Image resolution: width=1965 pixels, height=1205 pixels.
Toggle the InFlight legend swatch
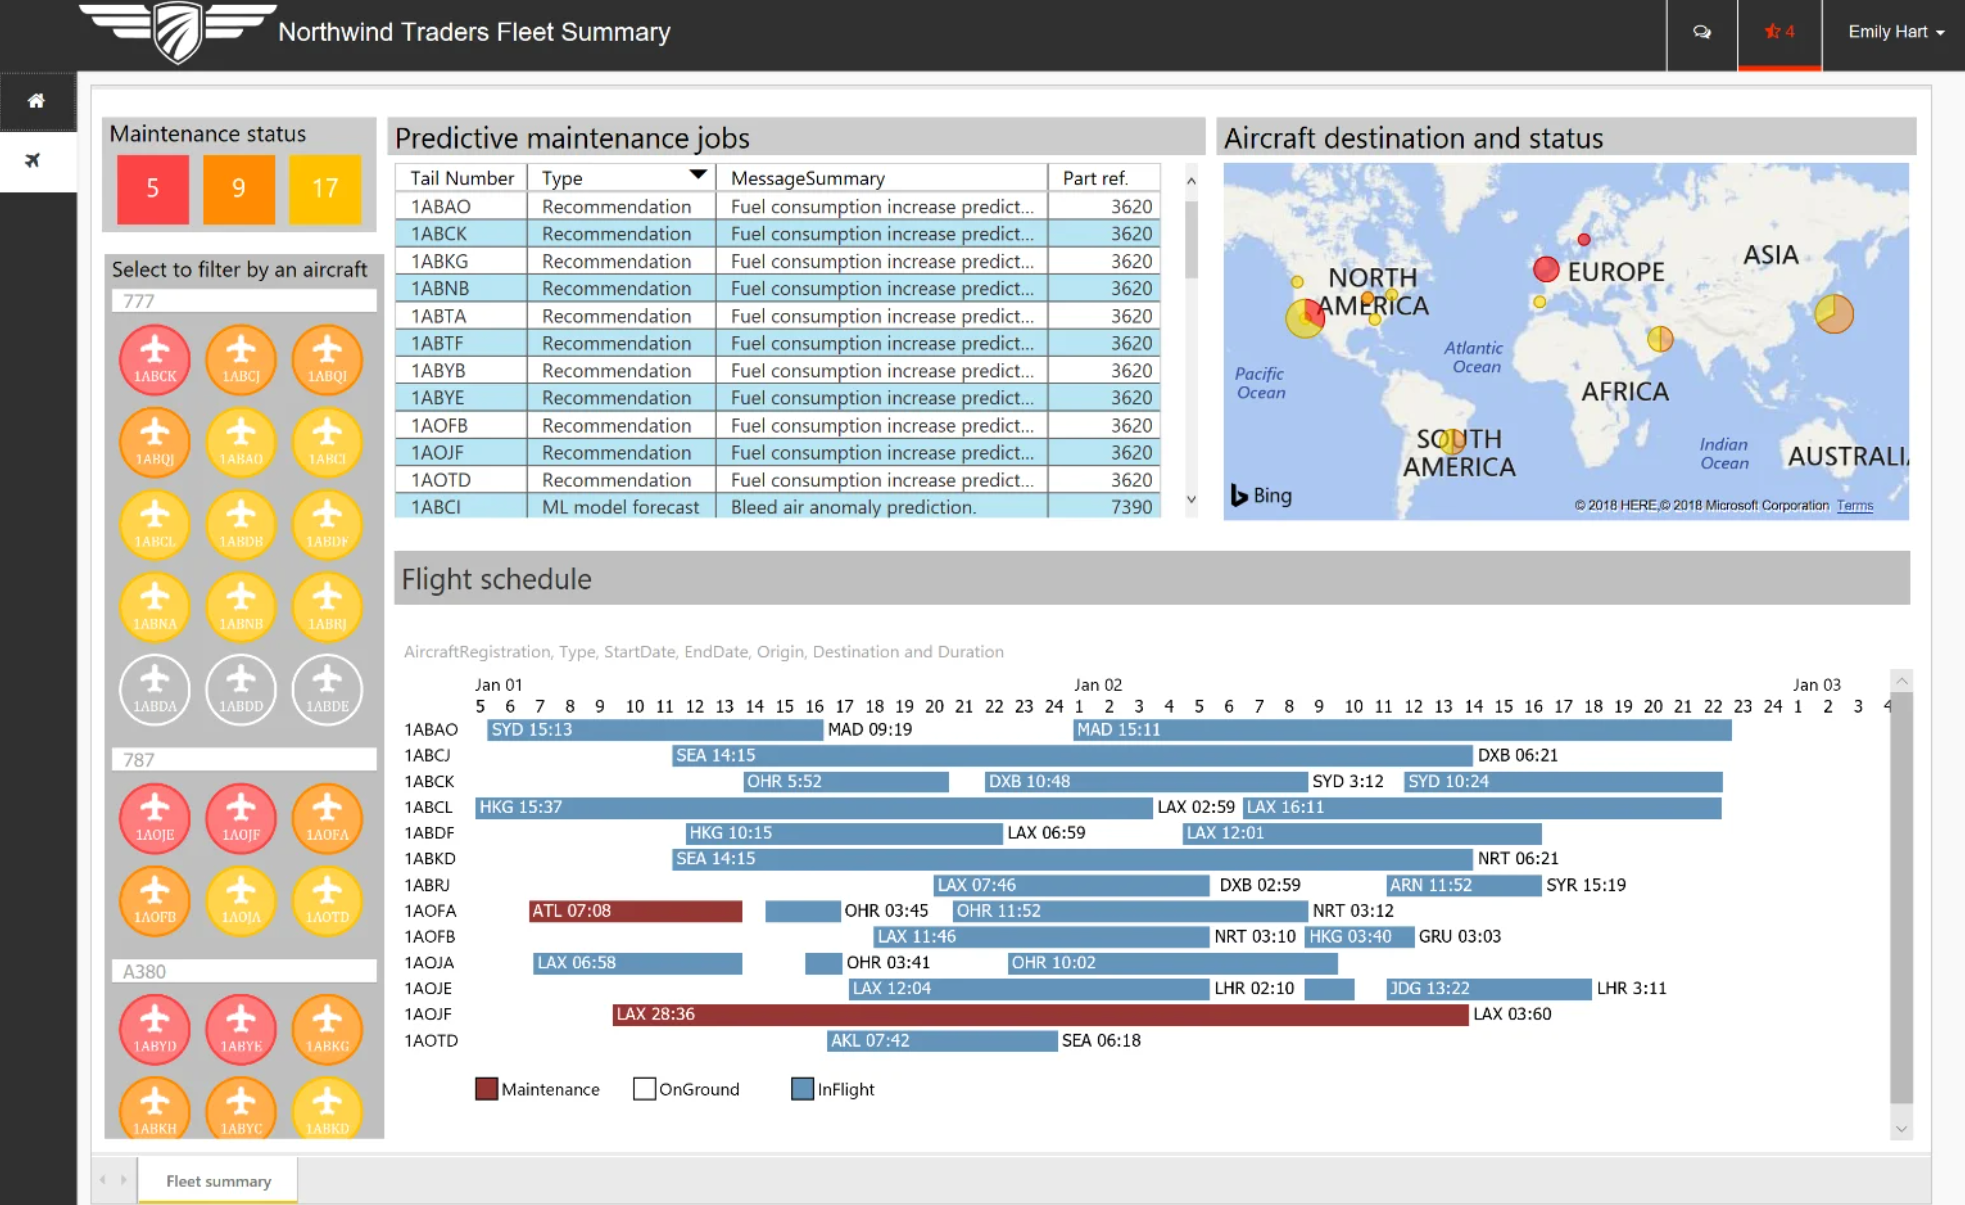click(x=802, y=1089)
